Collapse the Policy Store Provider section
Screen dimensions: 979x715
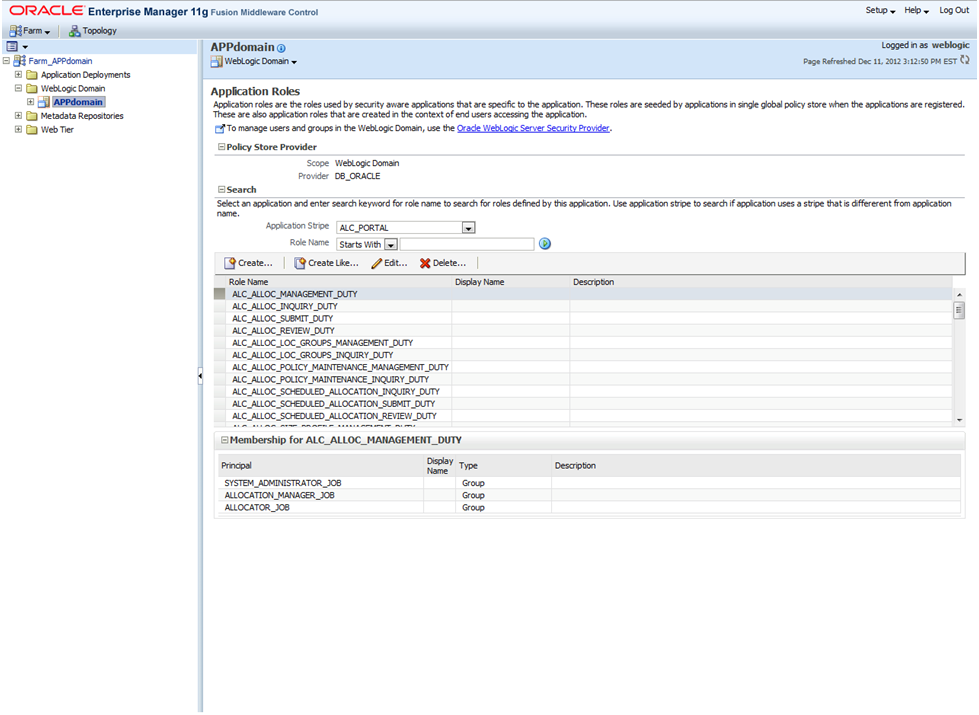(x=224, y=145)
